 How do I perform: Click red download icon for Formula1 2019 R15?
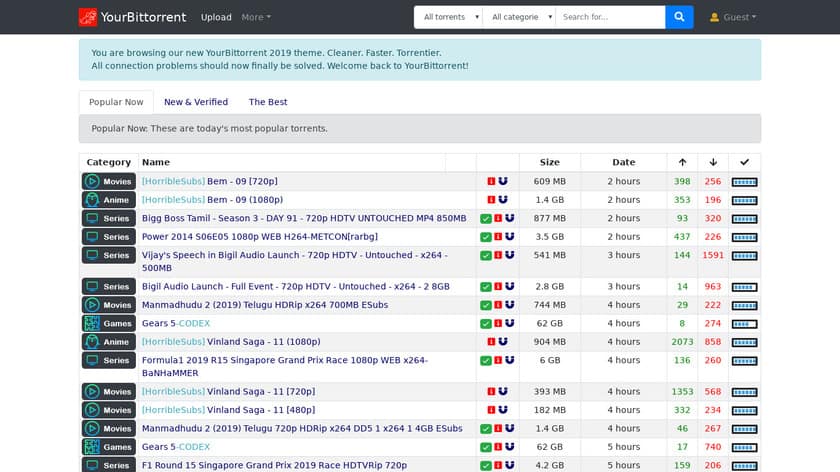(498, 360)
